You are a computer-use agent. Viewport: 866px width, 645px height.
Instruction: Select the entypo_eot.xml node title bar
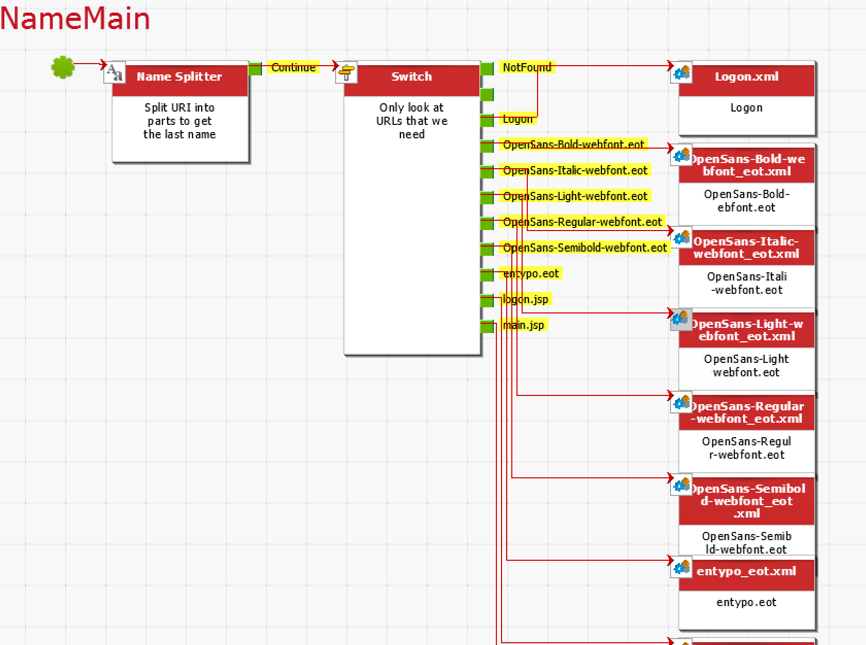(756, 572)
